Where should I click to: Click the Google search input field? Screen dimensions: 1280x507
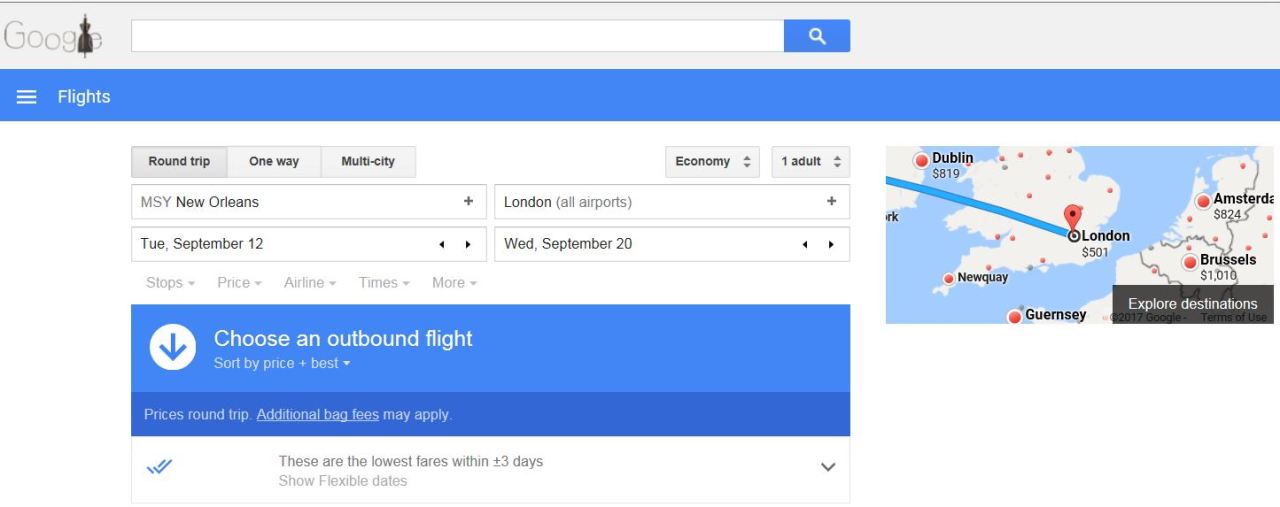tap(457, 36)
